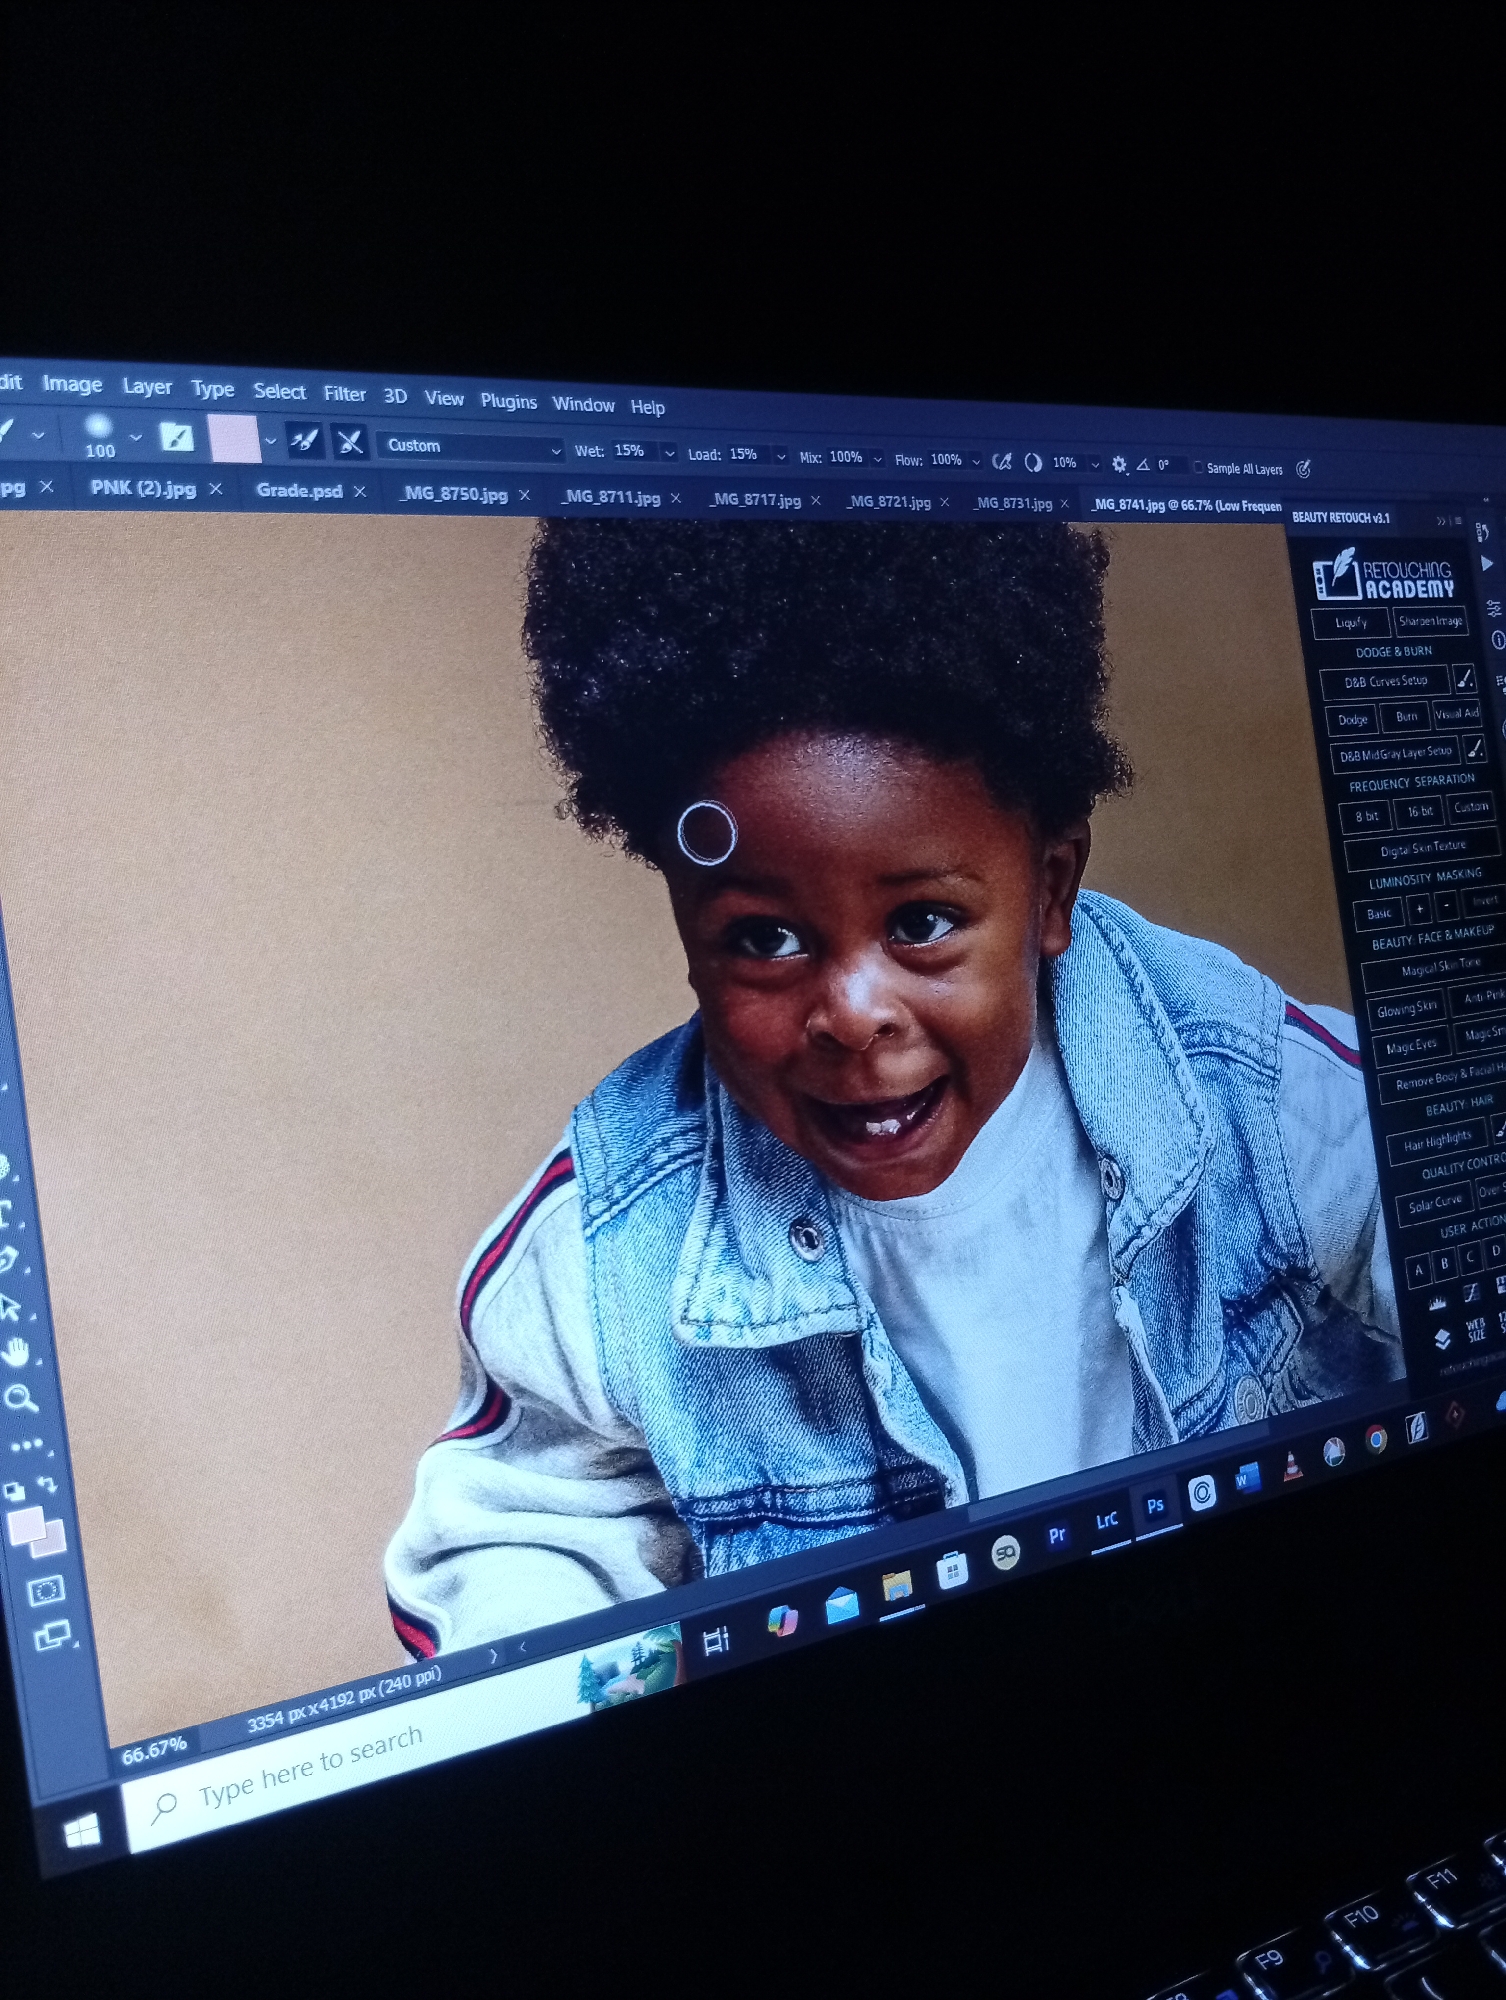This screenshot has width=1506, height=2000.
Task: Open the Edit Toolbar three-dots icon
Action: point(26,1446)
